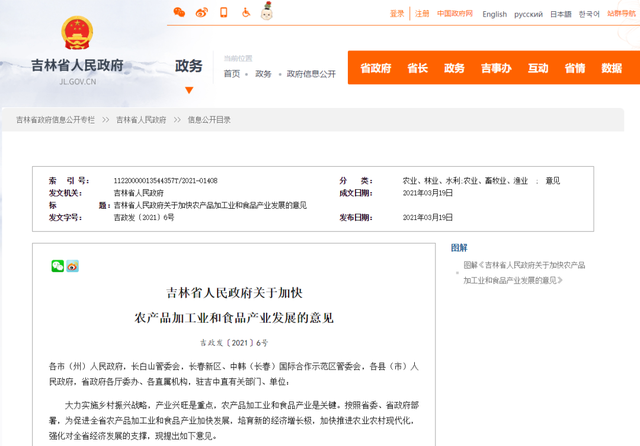The width and height of the screenshot is (640, 446).
Task: Open the Weibo icon in top bar
Action: point(202,13)
